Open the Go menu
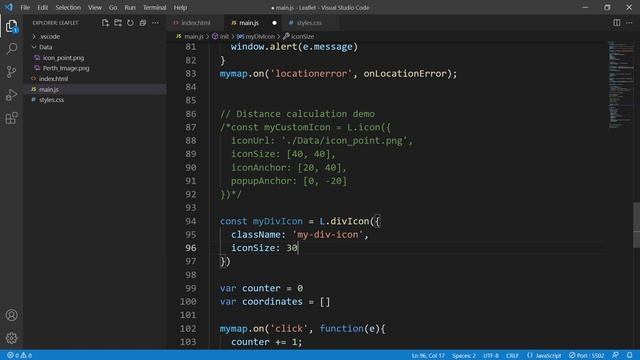 click(x=113, y=7)
